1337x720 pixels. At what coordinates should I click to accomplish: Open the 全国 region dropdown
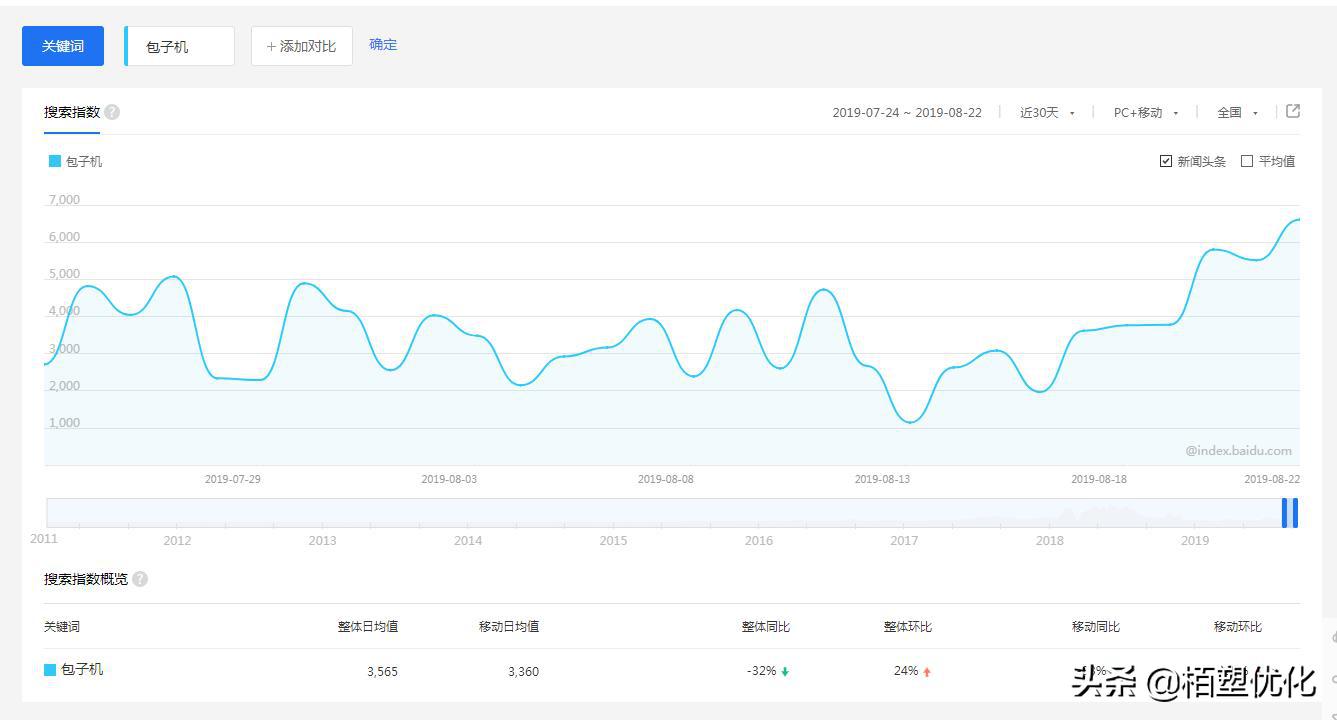coord(1237,113)
